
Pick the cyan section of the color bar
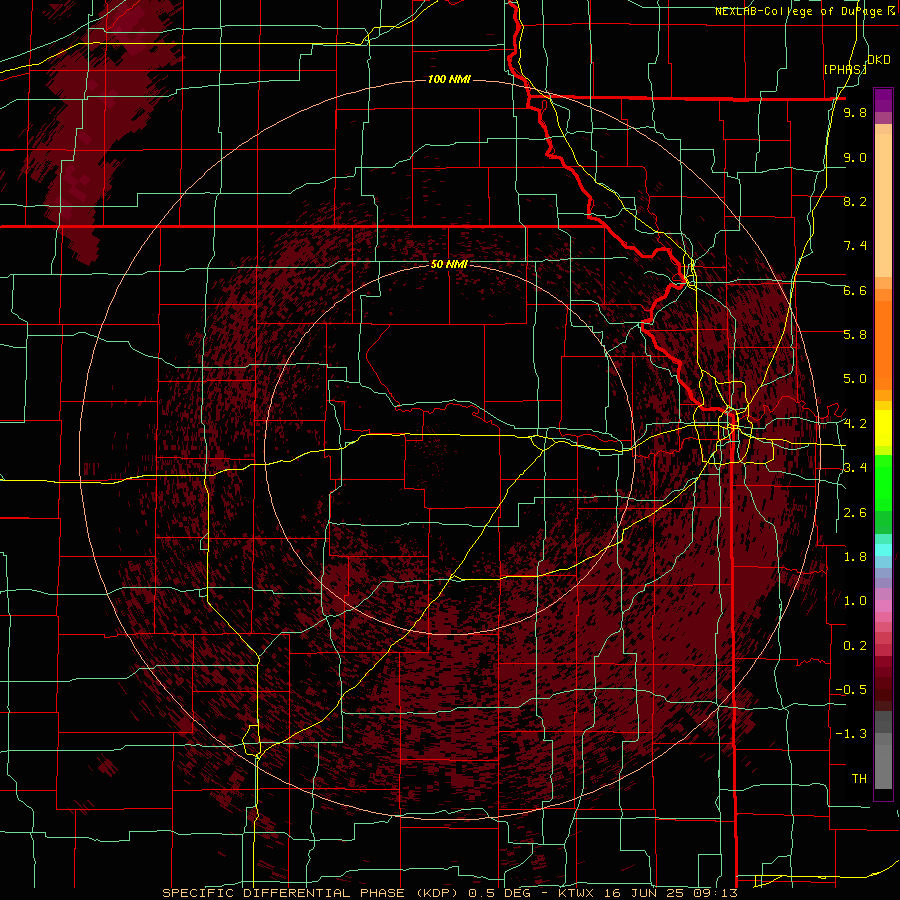pos(883,550)
